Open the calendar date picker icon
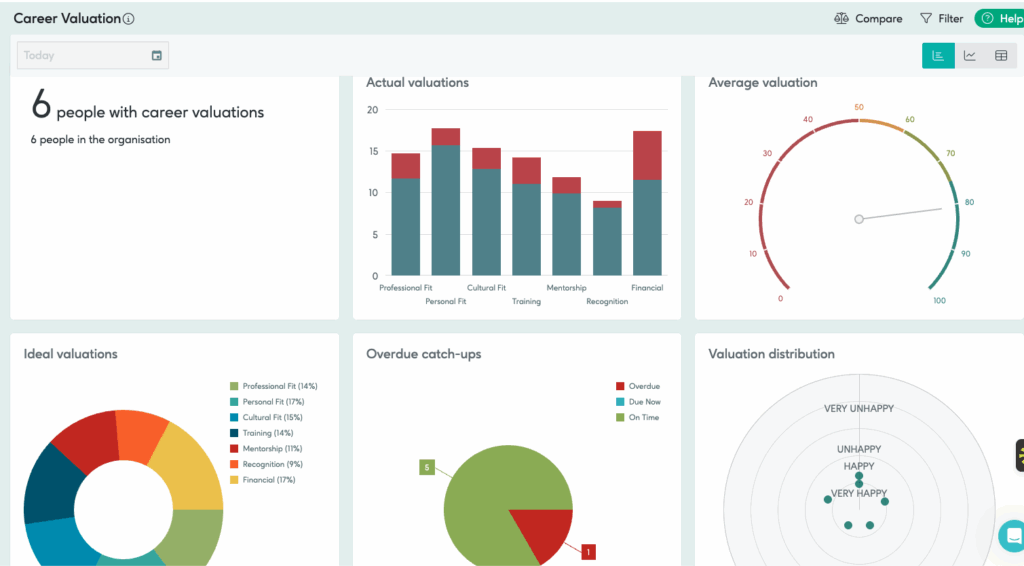Viewport: 1024px width, 566px height. coord(156,56)
